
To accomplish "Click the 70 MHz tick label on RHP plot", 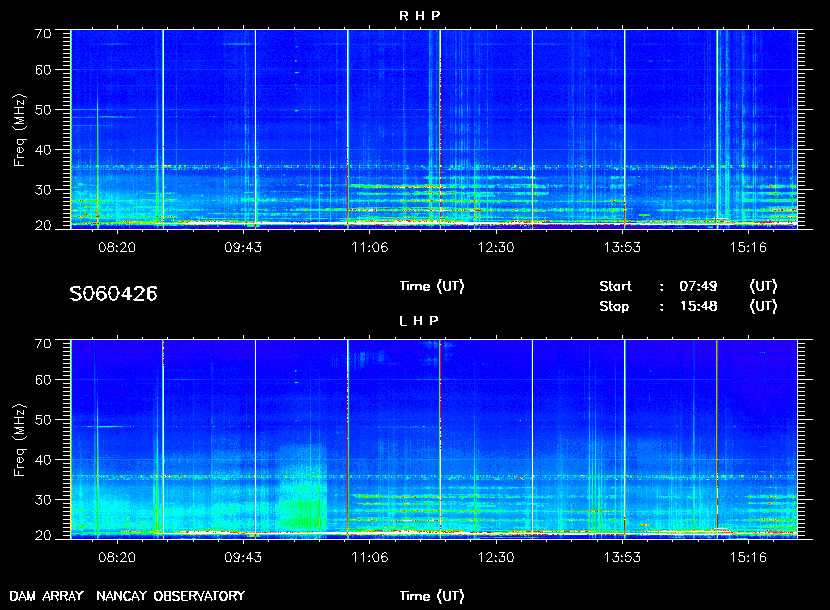I will pyautogui.click(x=43, y=34).
